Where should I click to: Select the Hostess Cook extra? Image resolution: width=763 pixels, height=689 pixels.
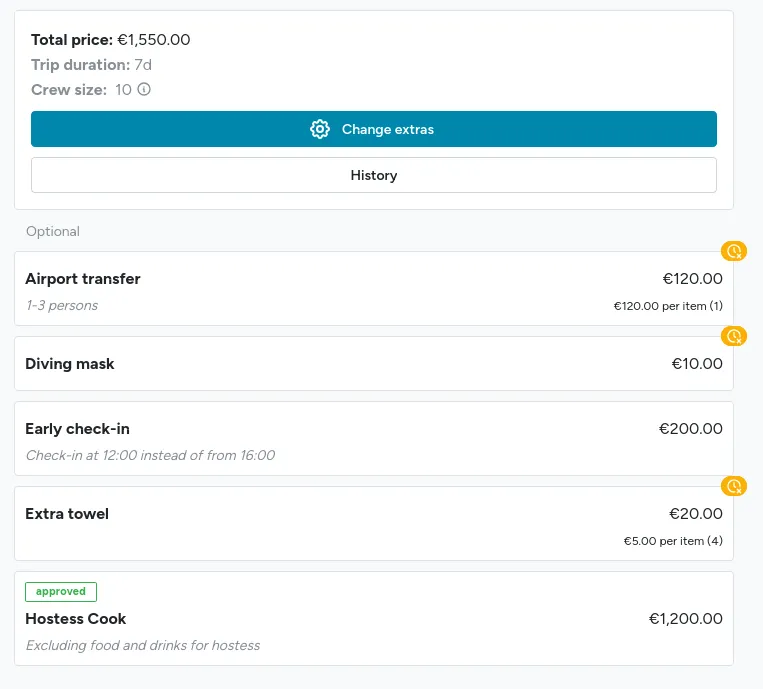click(x=374, y=618)
